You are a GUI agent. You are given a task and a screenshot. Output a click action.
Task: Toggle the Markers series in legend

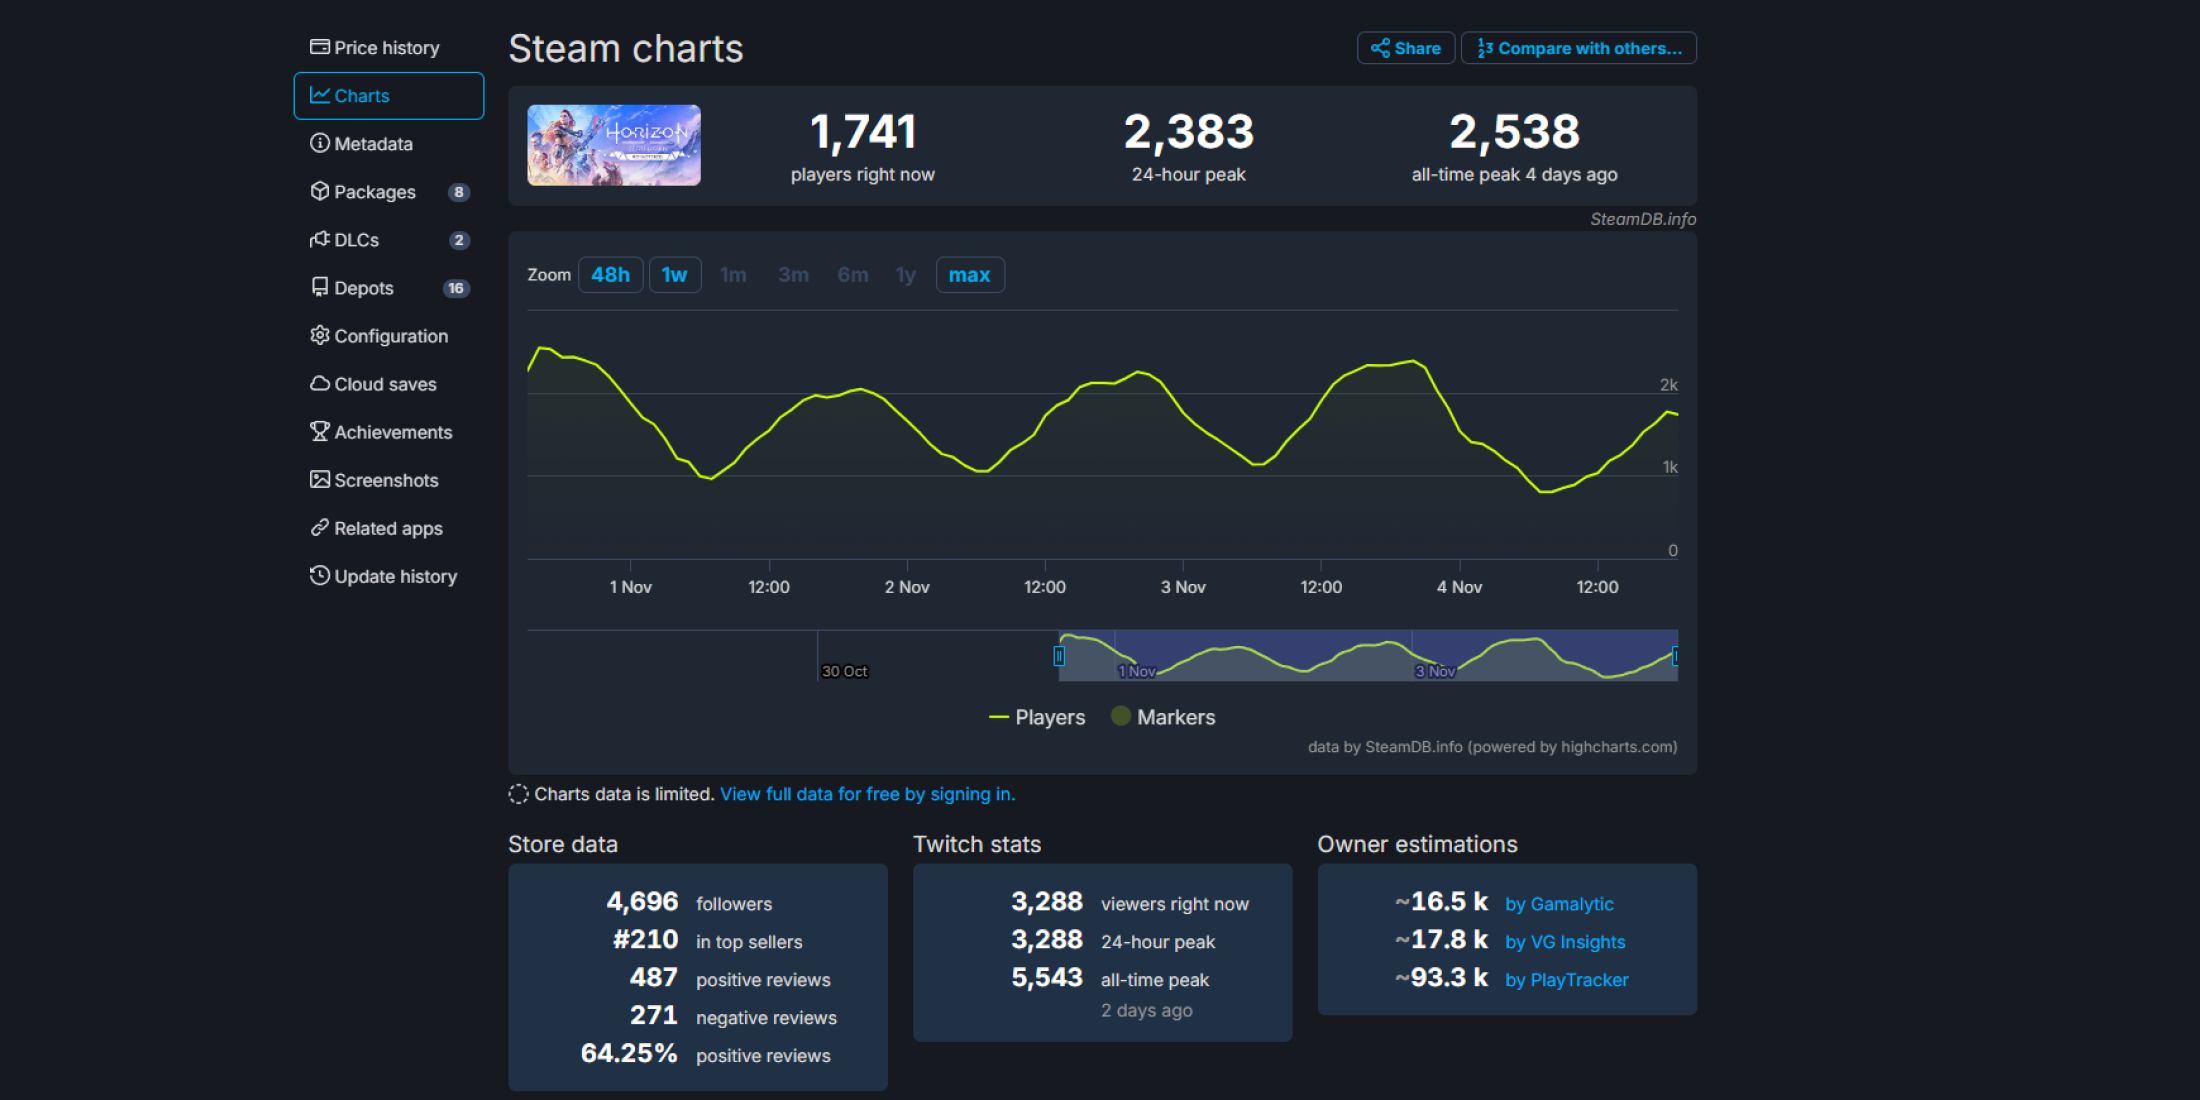coord(1163,717)
